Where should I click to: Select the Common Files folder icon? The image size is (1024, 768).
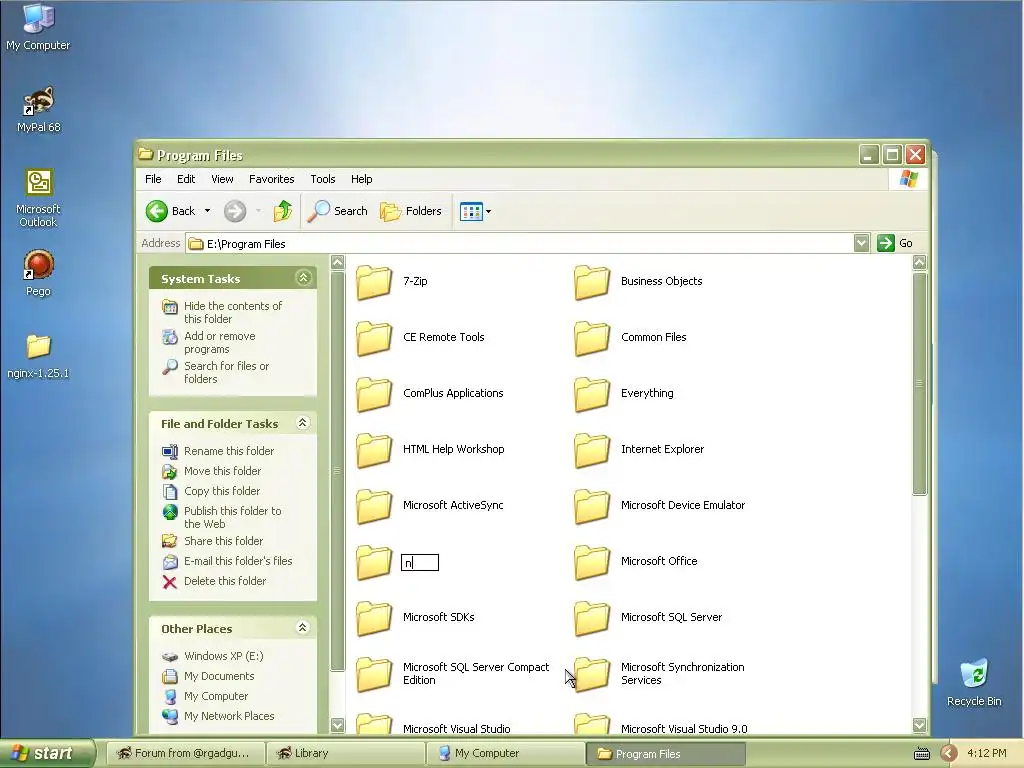tap(592, 338)
